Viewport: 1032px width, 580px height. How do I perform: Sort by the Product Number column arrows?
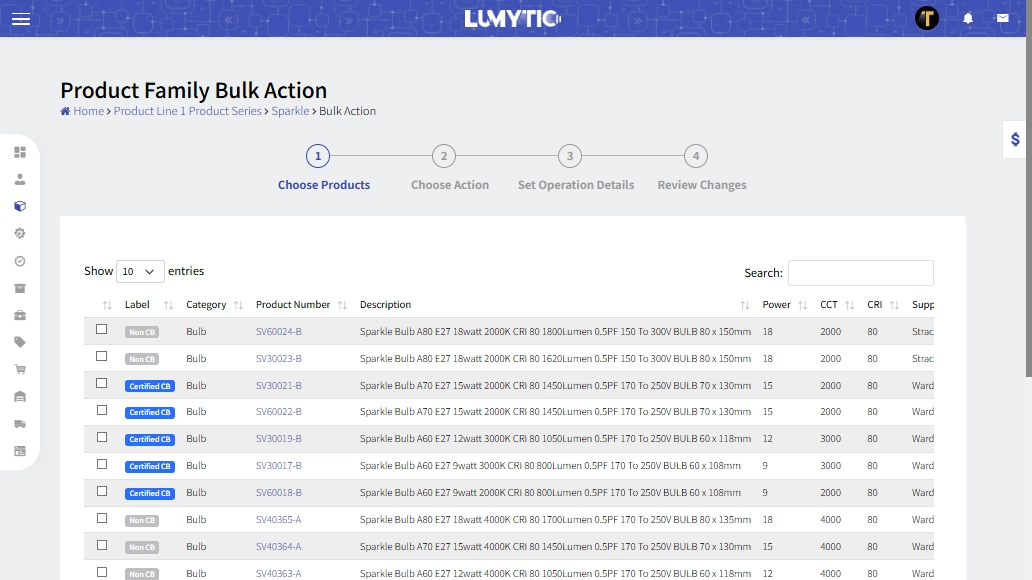click(342, 305)
